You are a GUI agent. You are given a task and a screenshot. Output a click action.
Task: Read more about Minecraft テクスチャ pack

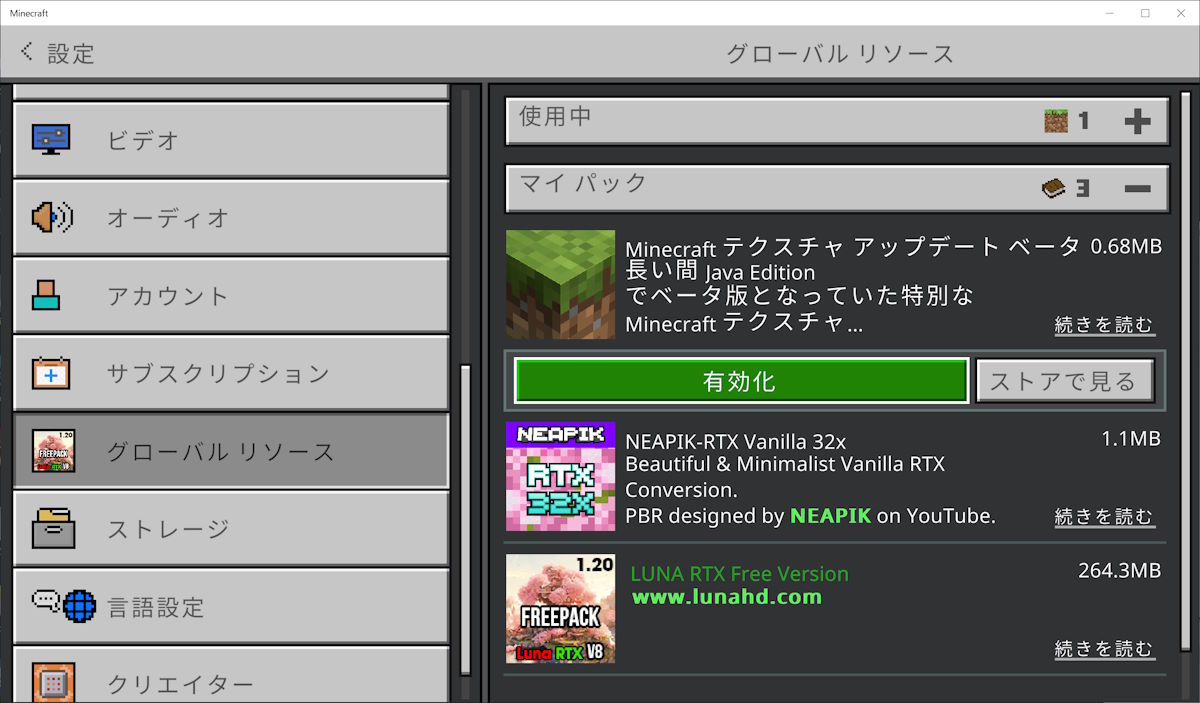pyautogui.click(x=1104, y=325)
